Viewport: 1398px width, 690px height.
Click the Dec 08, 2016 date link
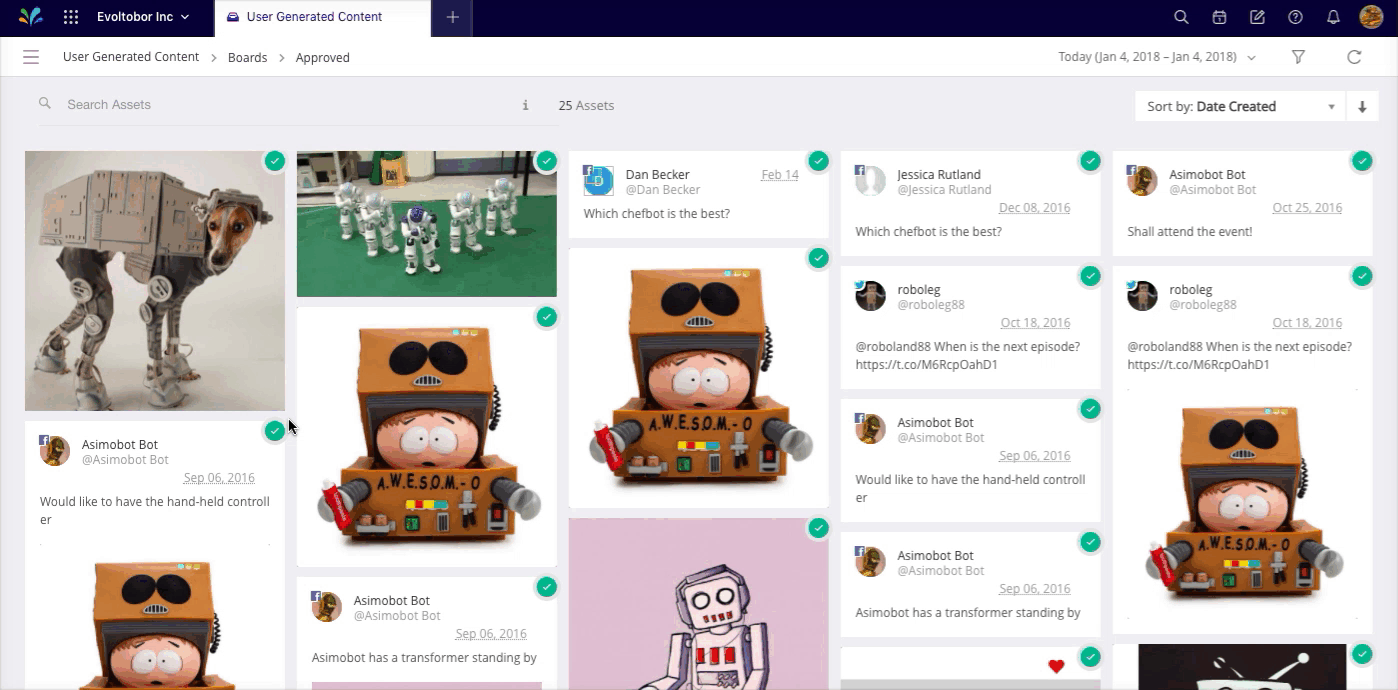(x=1035, y=208)
